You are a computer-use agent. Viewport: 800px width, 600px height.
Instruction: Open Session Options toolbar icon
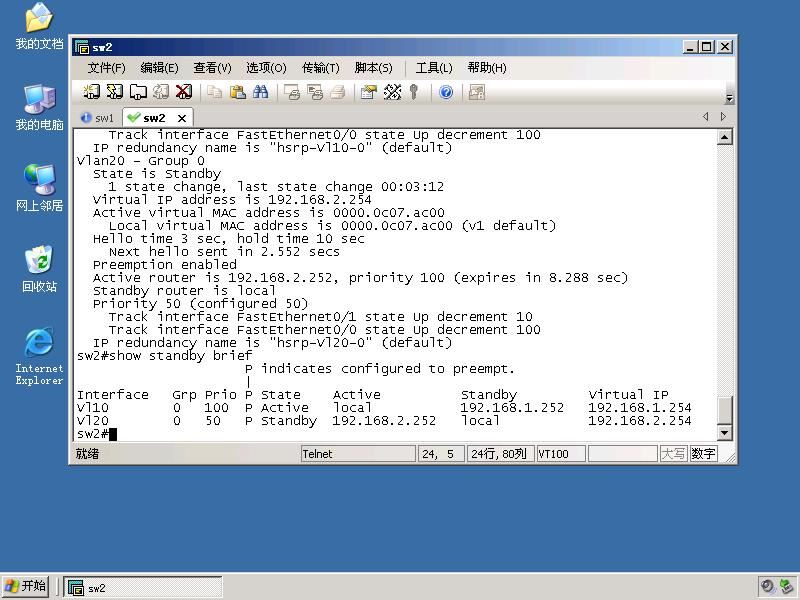(368, 92)
